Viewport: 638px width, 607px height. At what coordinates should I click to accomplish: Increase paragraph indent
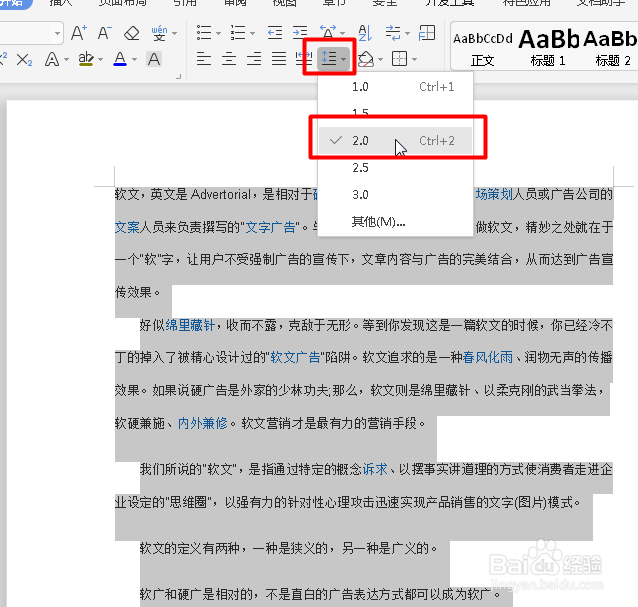[300, 33]
